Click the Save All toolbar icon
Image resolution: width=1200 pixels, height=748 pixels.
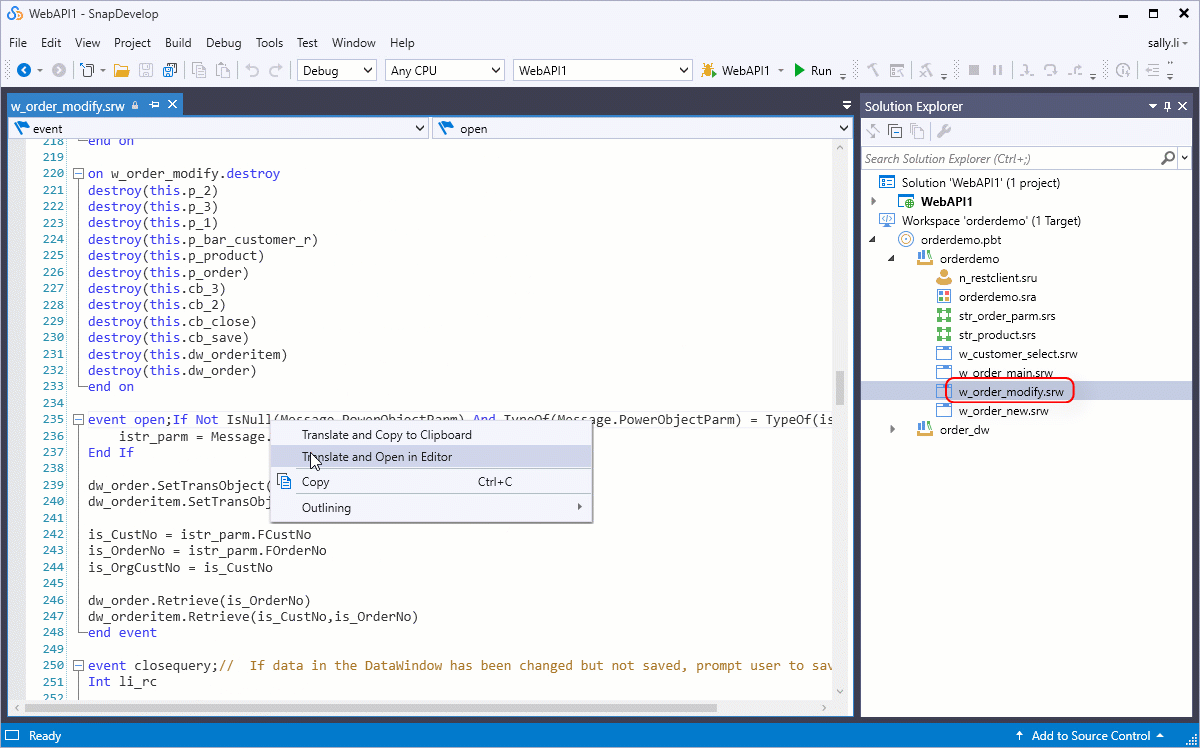[170, 70]
